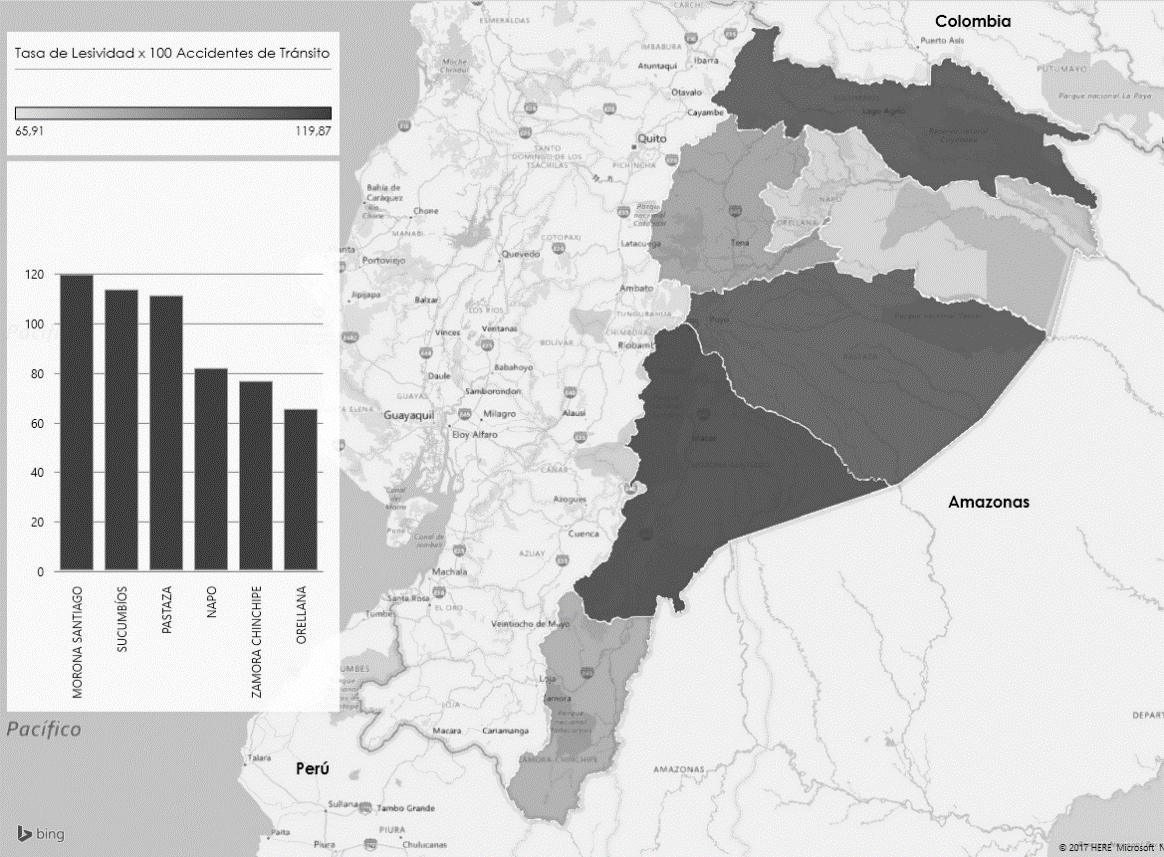The height and width of the screenshot is (857, 1164).
Task: Select the Morona Santiago bar
Action: tap(76, 422)
